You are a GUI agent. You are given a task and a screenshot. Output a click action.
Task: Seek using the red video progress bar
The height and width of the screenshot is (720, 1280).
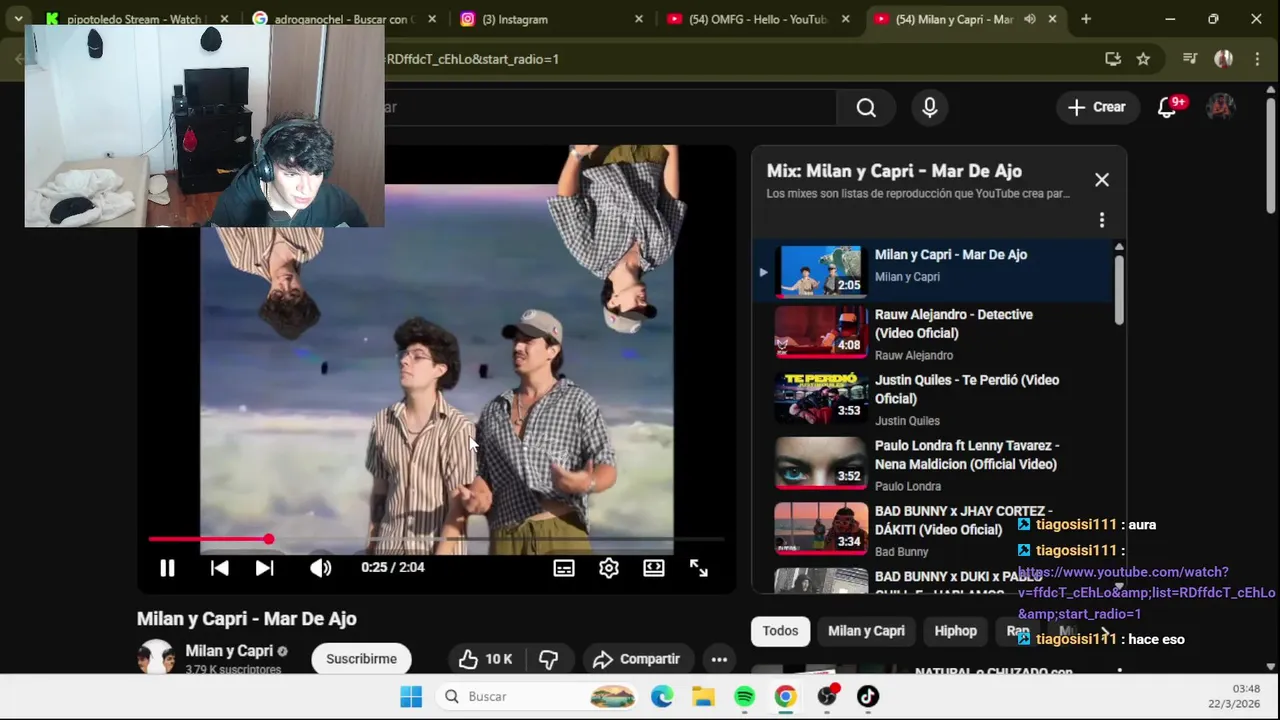pyautogui.click(x=435, y=540)
